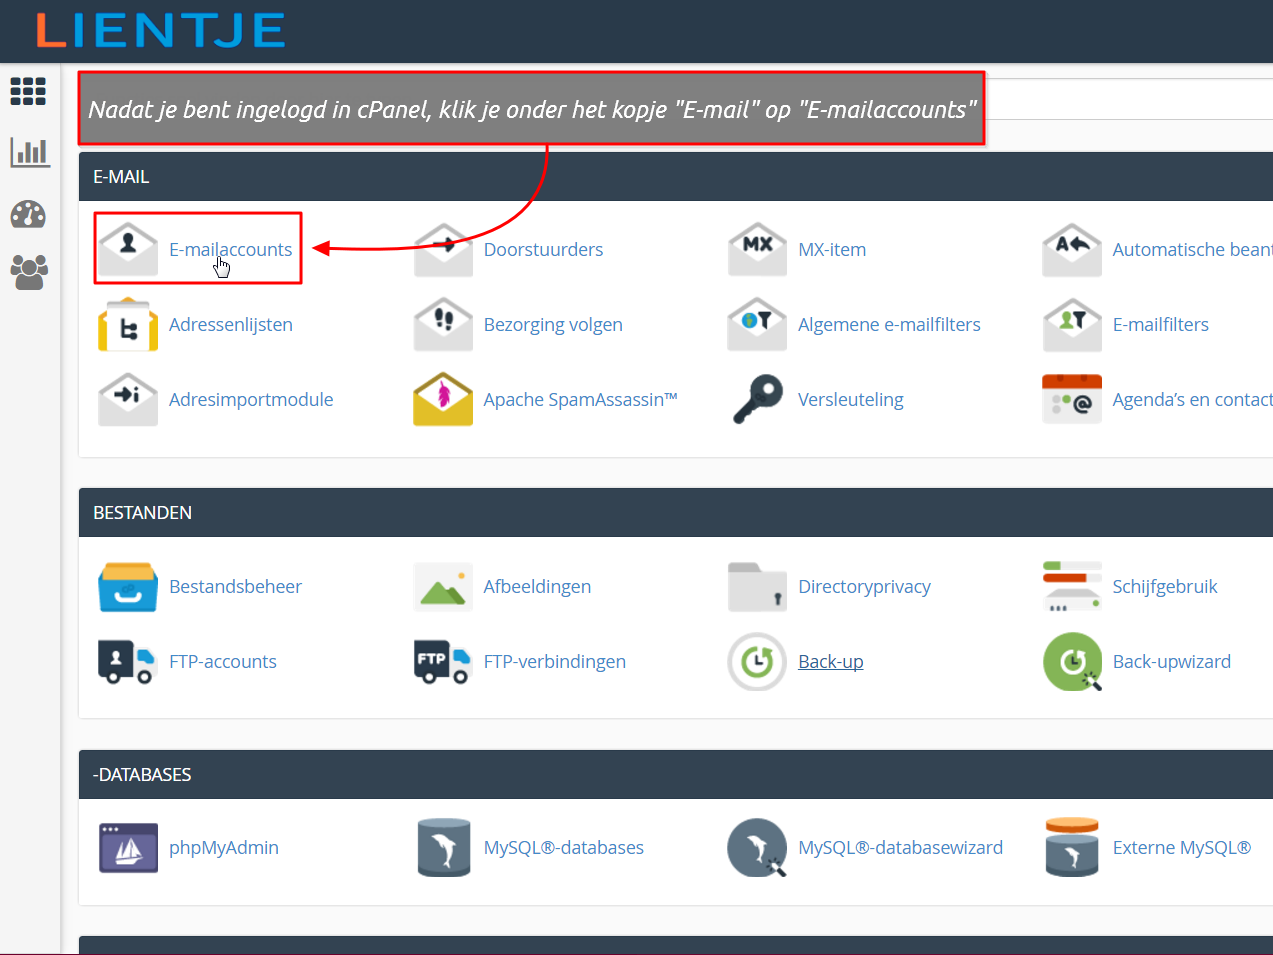Click the phpMyAdmin sailboat icon

(128, 847)
